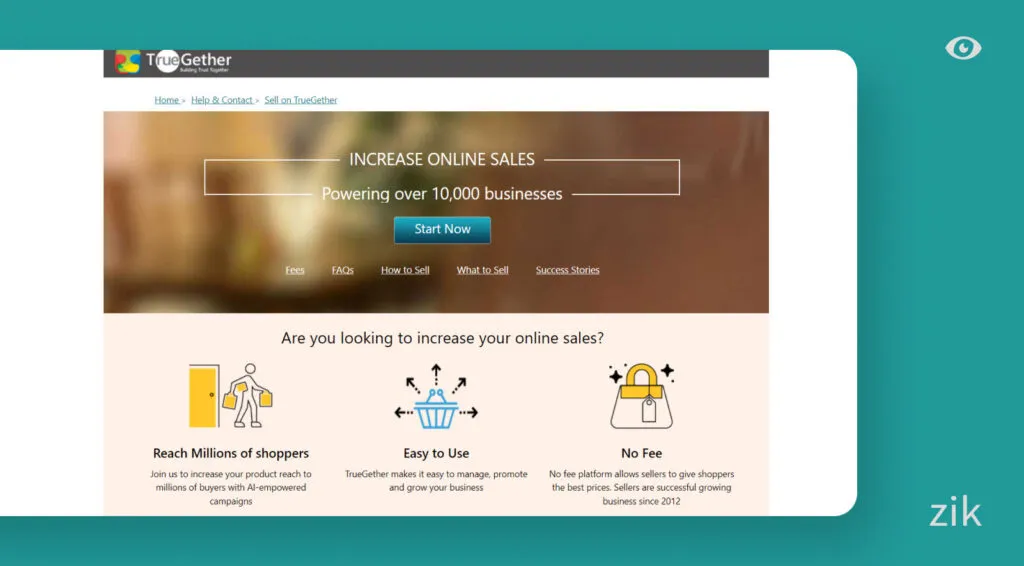Click the shopper with bags icon

click(231, 396)
